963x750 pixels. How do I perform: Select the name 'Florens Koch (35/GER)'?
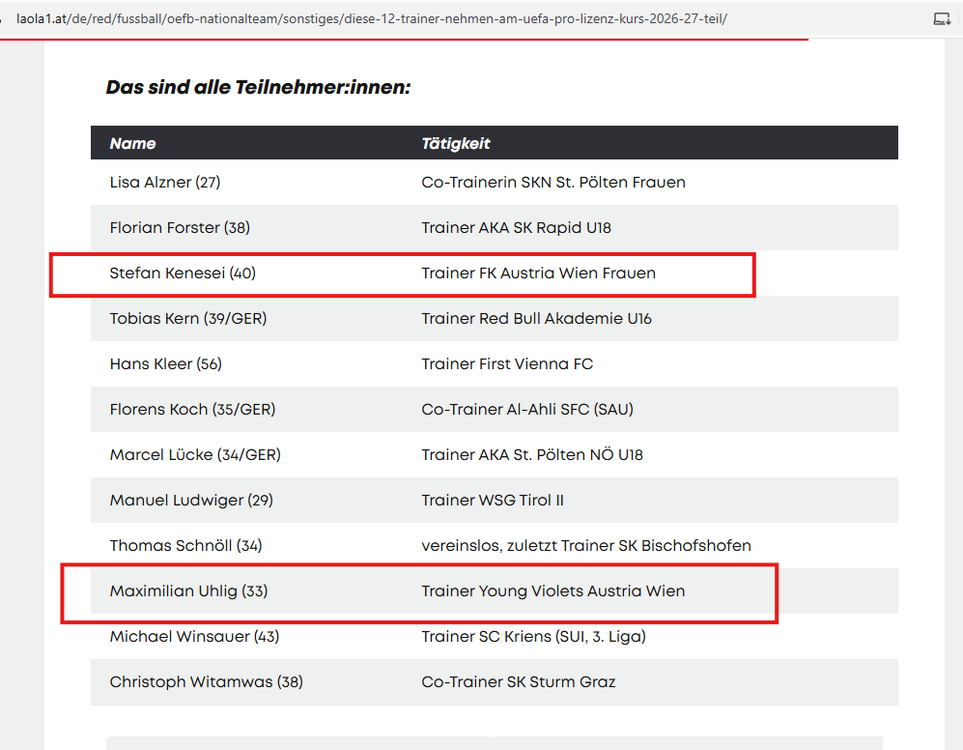click(x=193, y=410)
